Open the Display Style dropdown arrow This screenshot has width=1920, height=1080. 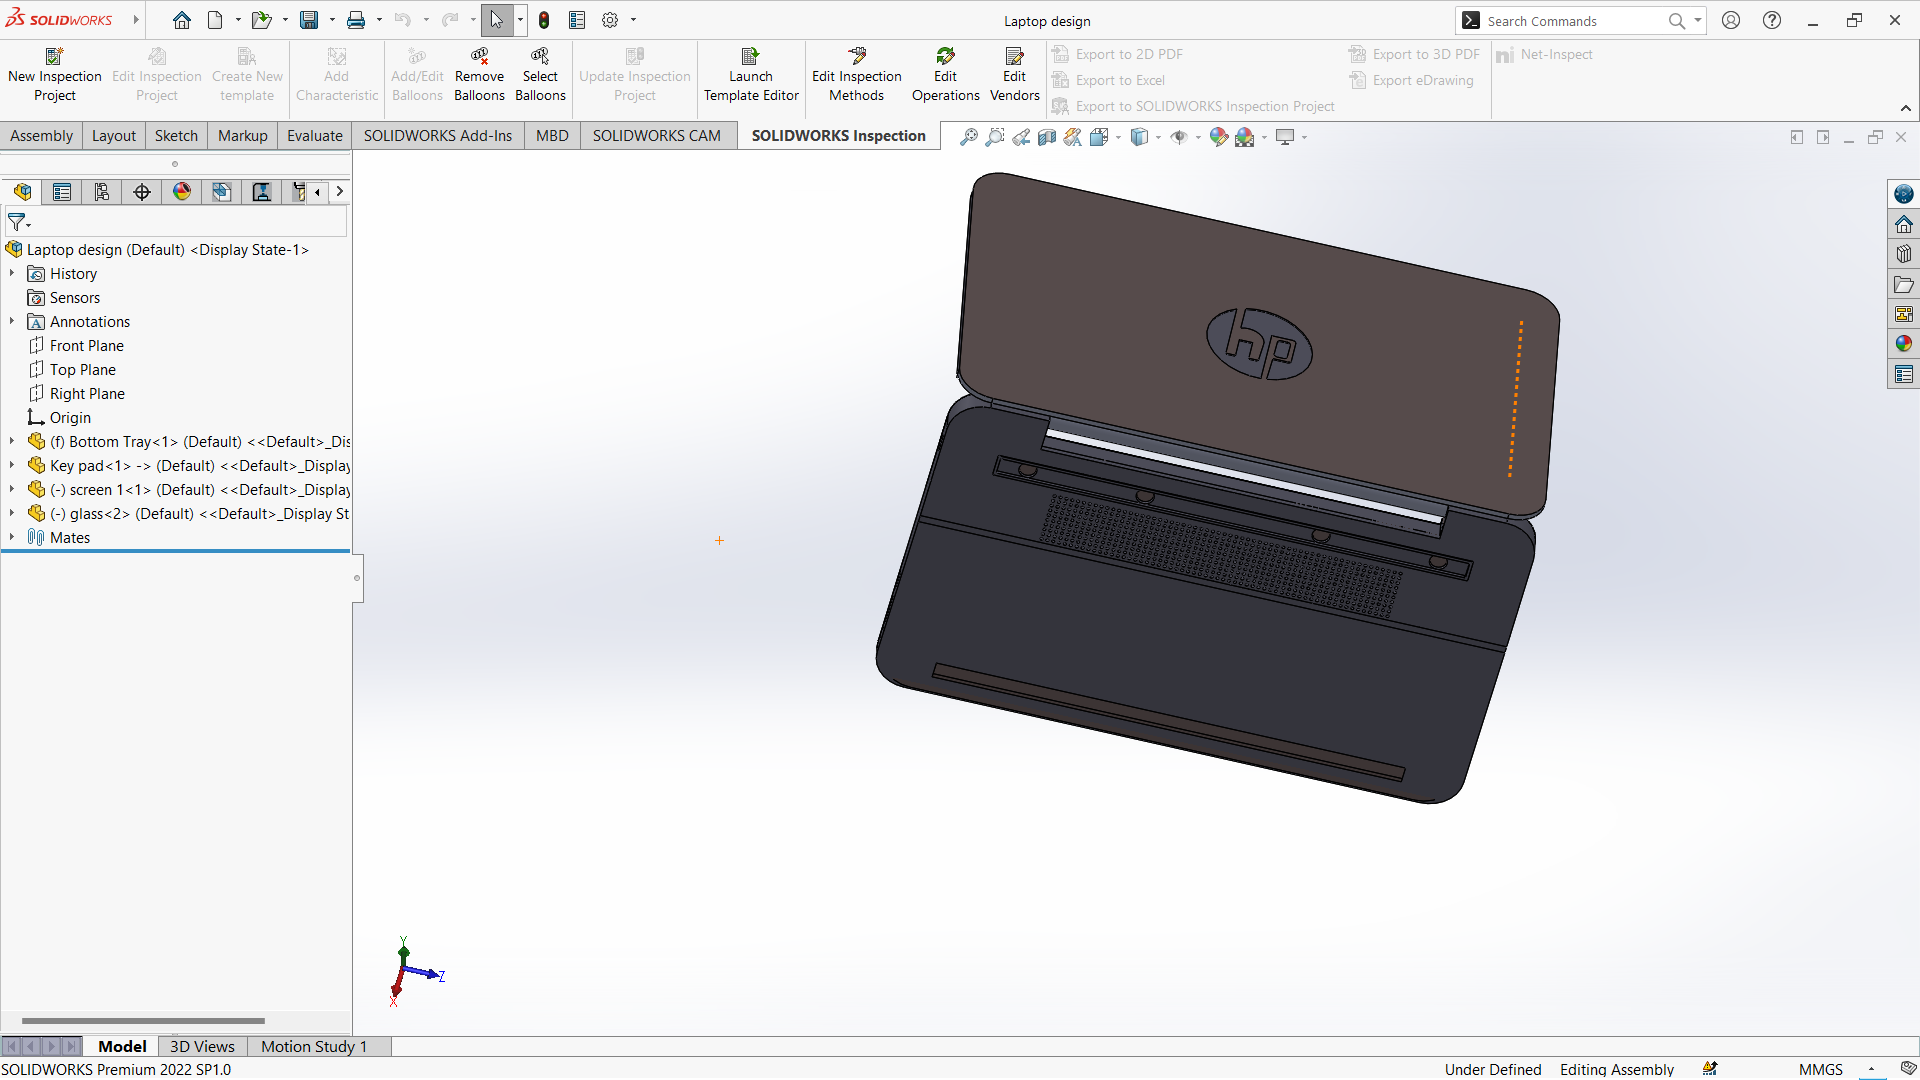tap(1158, 137)
